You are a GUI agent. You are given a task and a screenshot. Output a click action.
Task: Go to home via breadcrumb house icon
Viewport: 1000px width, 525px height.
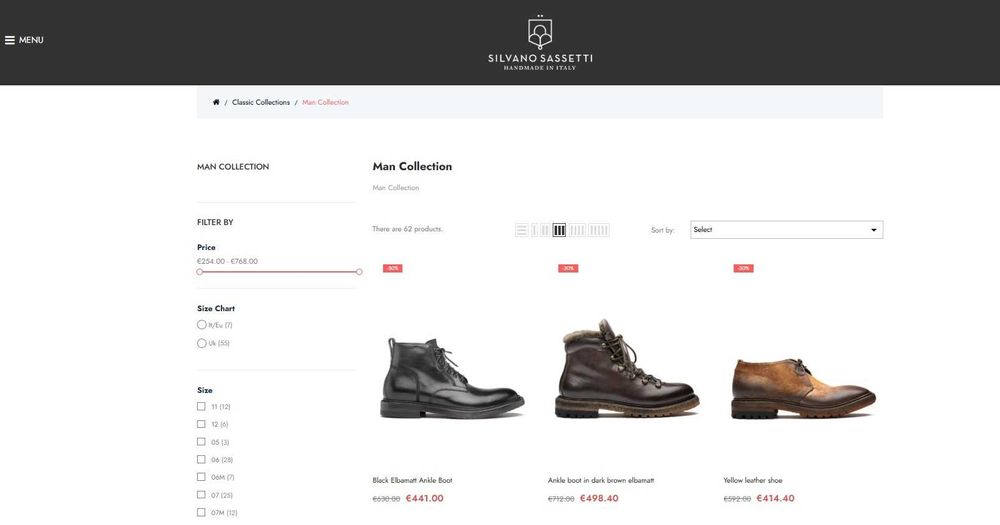coord(216,102)
